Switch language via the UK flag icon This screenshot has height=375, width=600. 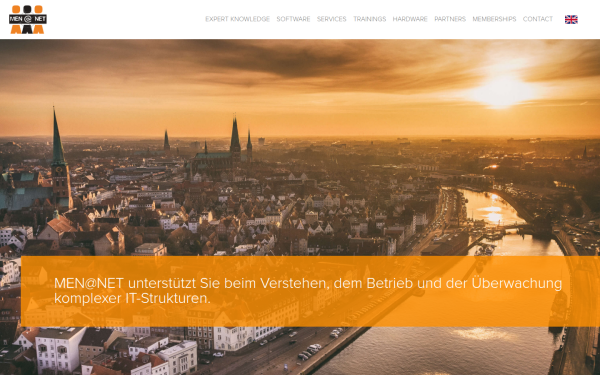(x=571, y=20)
